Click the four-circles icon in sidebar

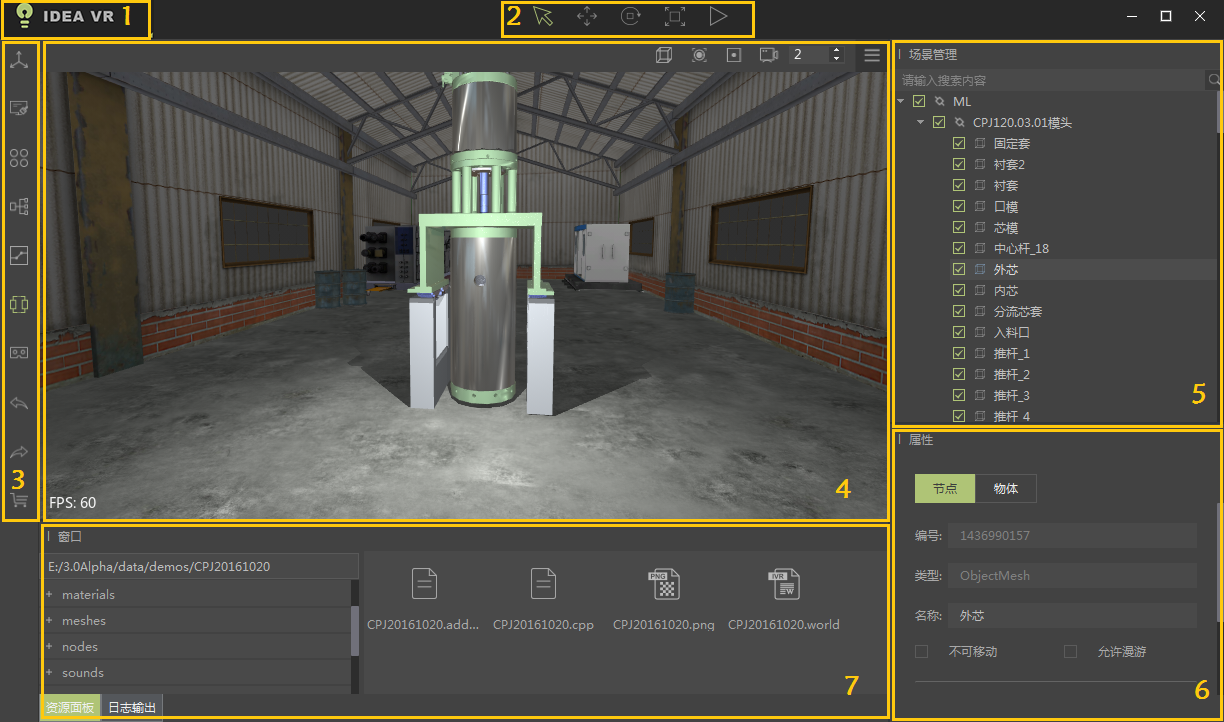19,157
